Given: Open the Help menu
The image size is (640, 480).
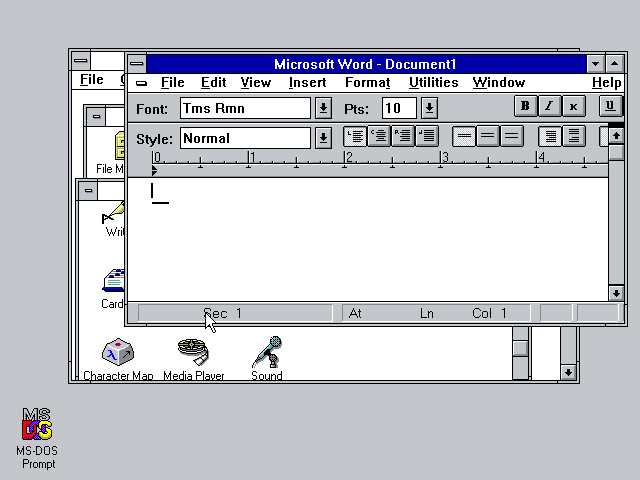Looking at the screenshot, I should click(x=607, y=83).
